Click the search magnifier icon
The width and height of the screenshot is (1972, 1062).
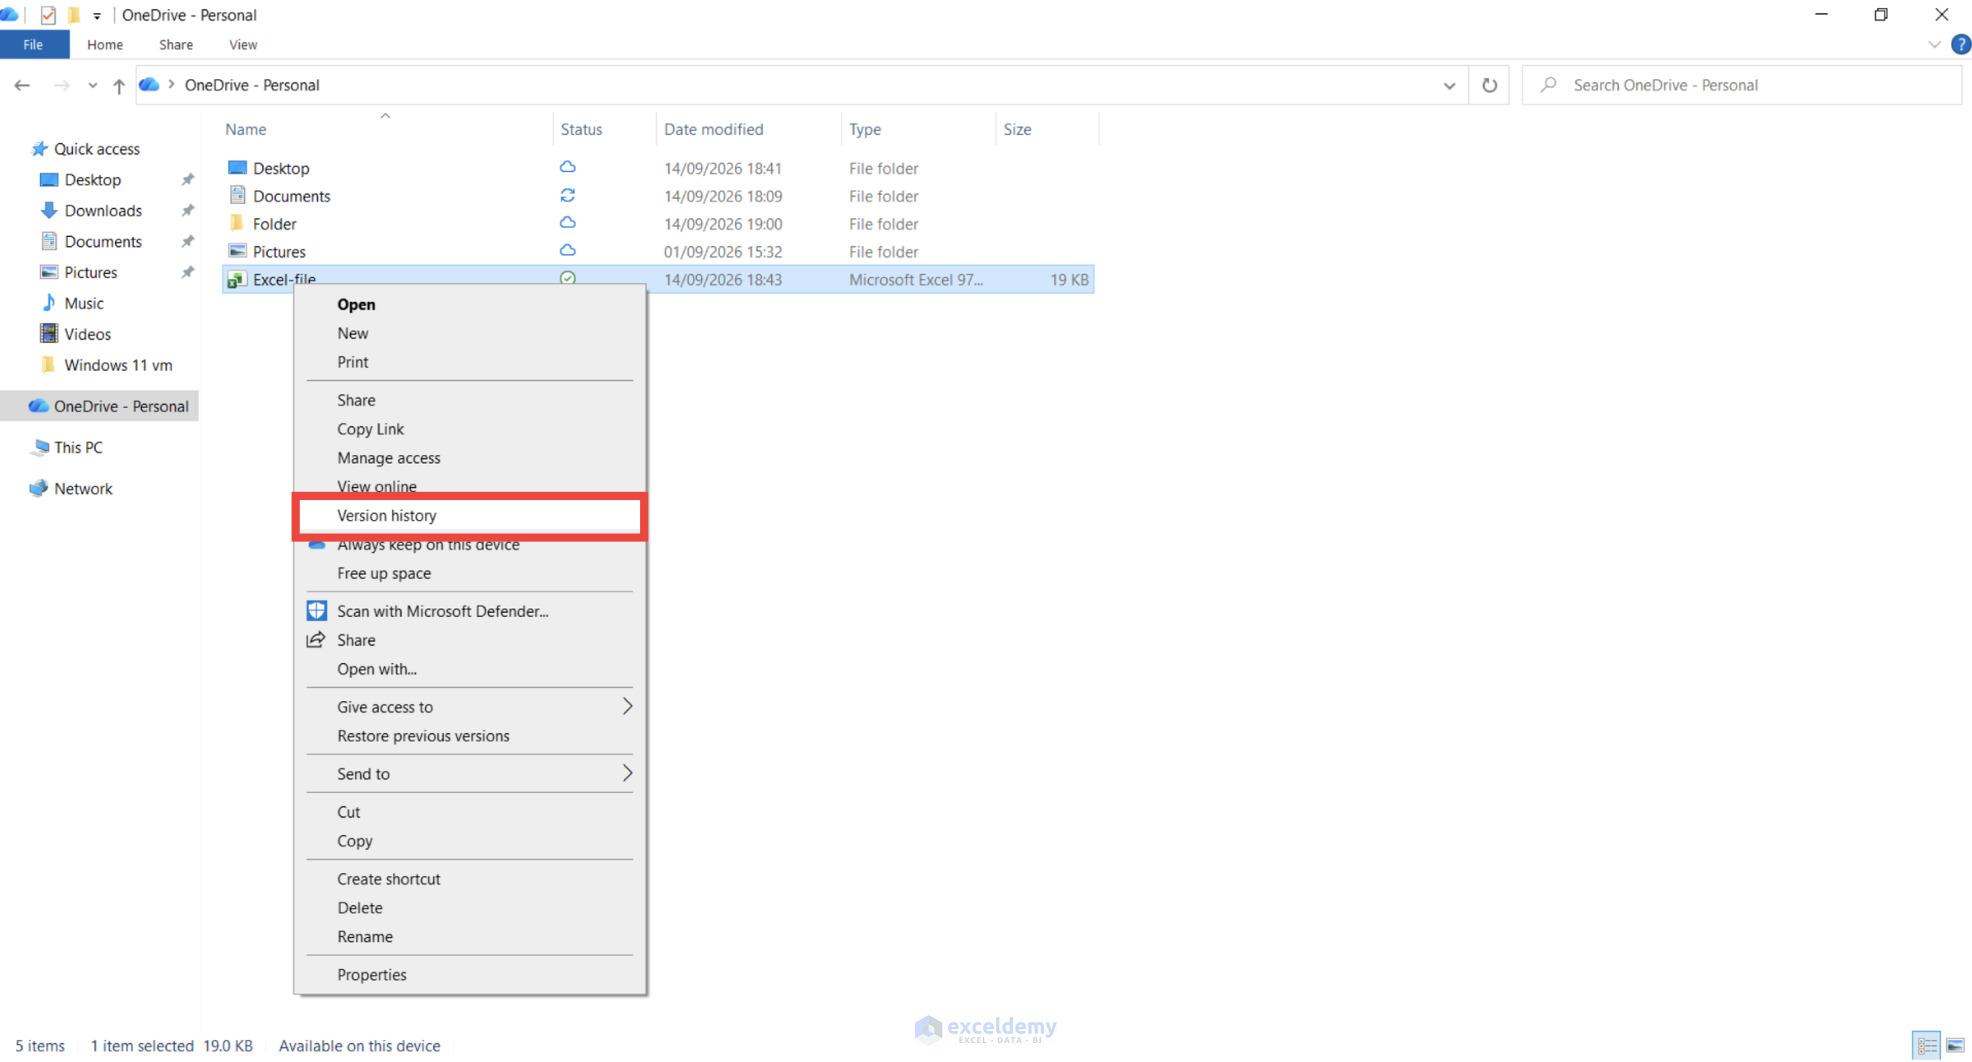(x=1548, y=85)
